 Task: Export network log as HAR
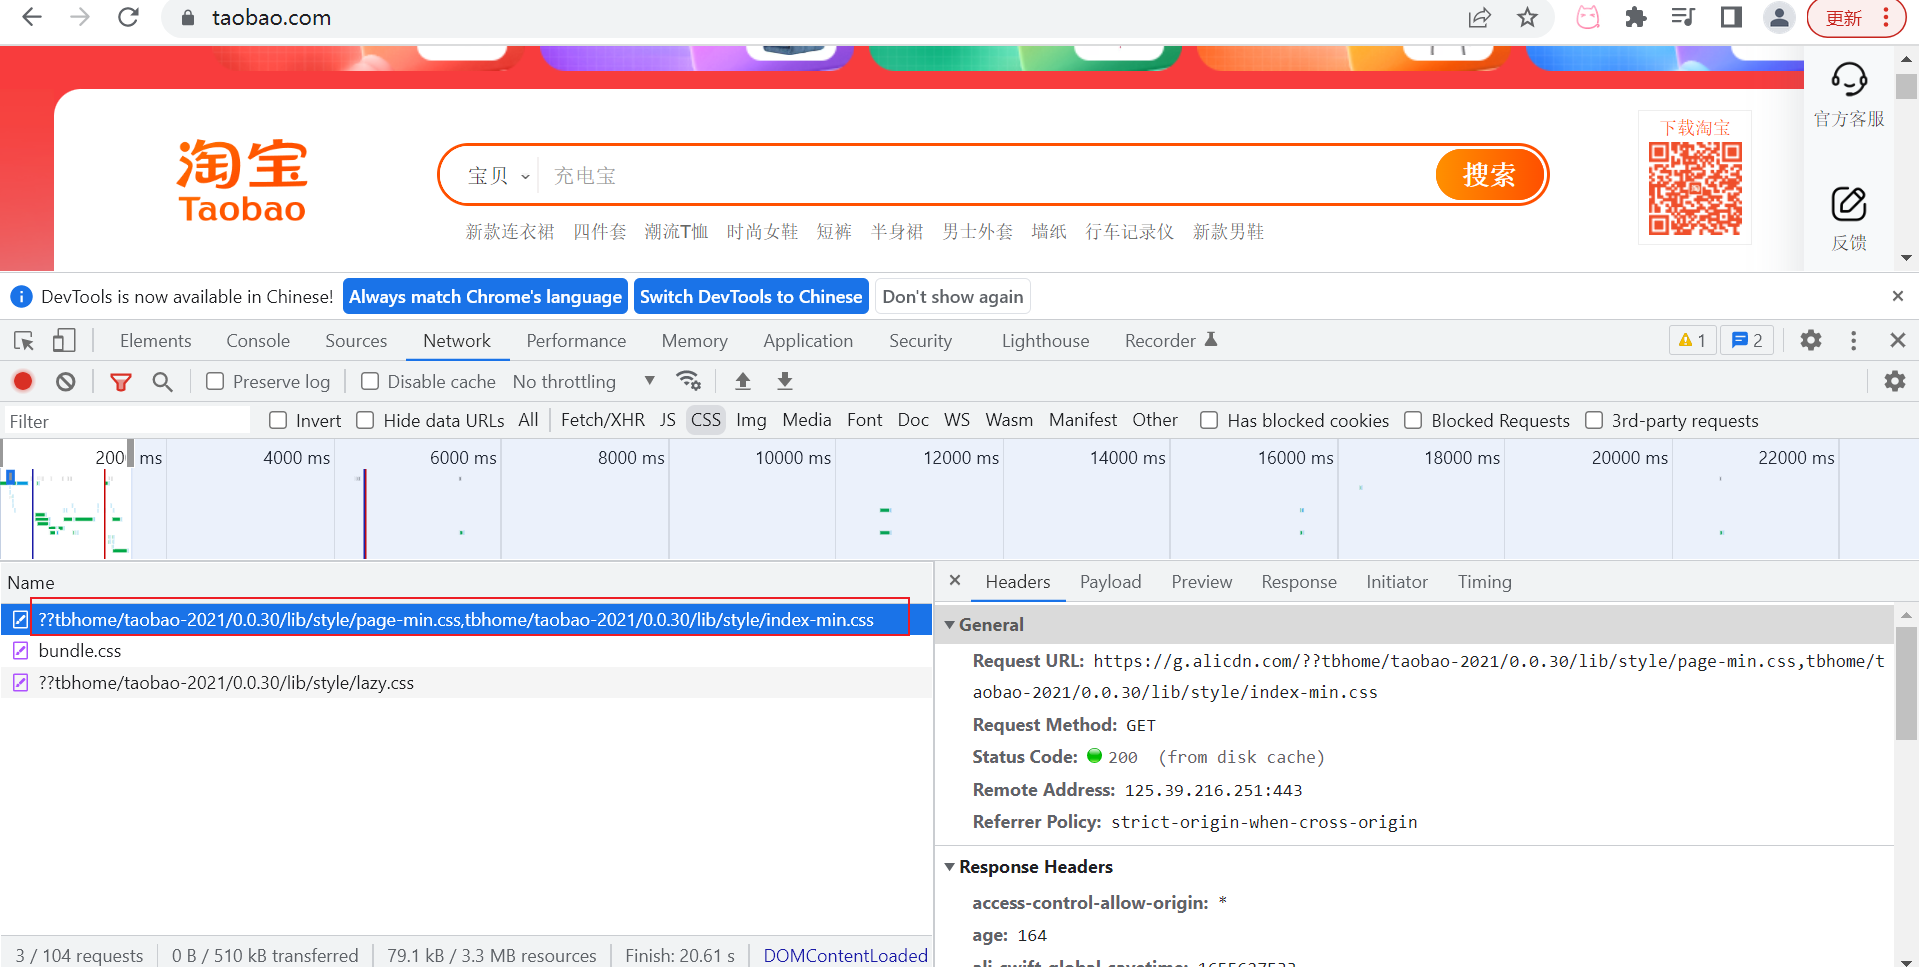point(784,381)
